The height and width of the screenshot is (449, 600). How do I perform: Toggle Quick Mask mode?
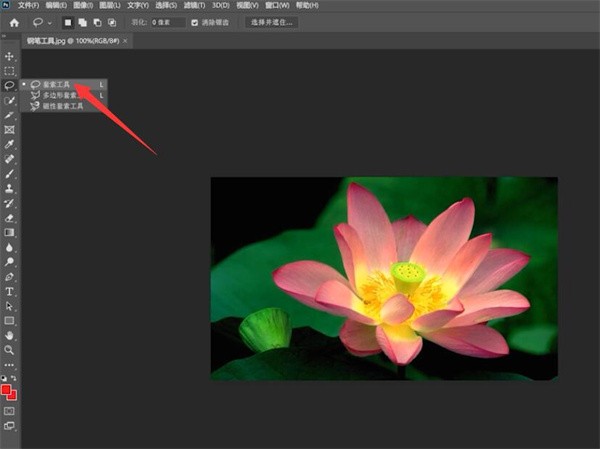point(9,411)
